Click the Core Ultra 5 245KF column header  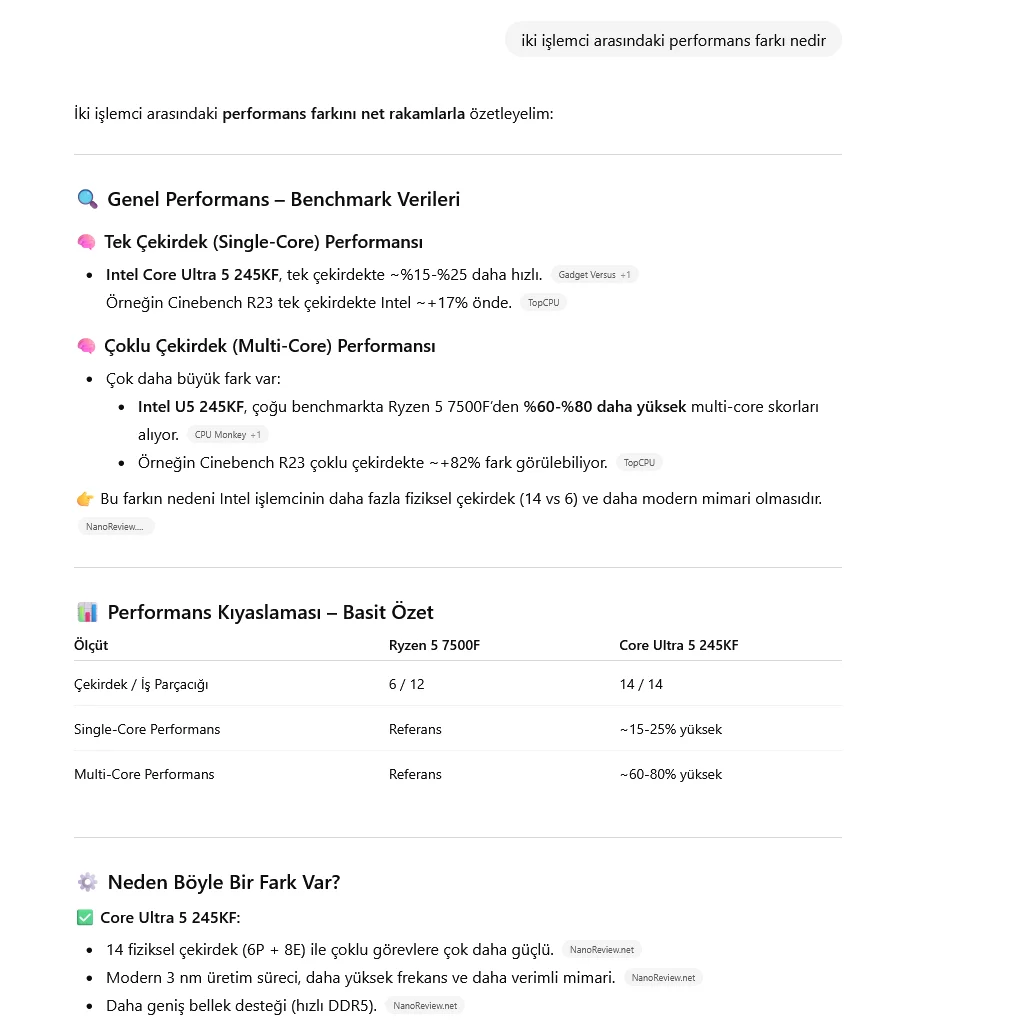point(678,646)
